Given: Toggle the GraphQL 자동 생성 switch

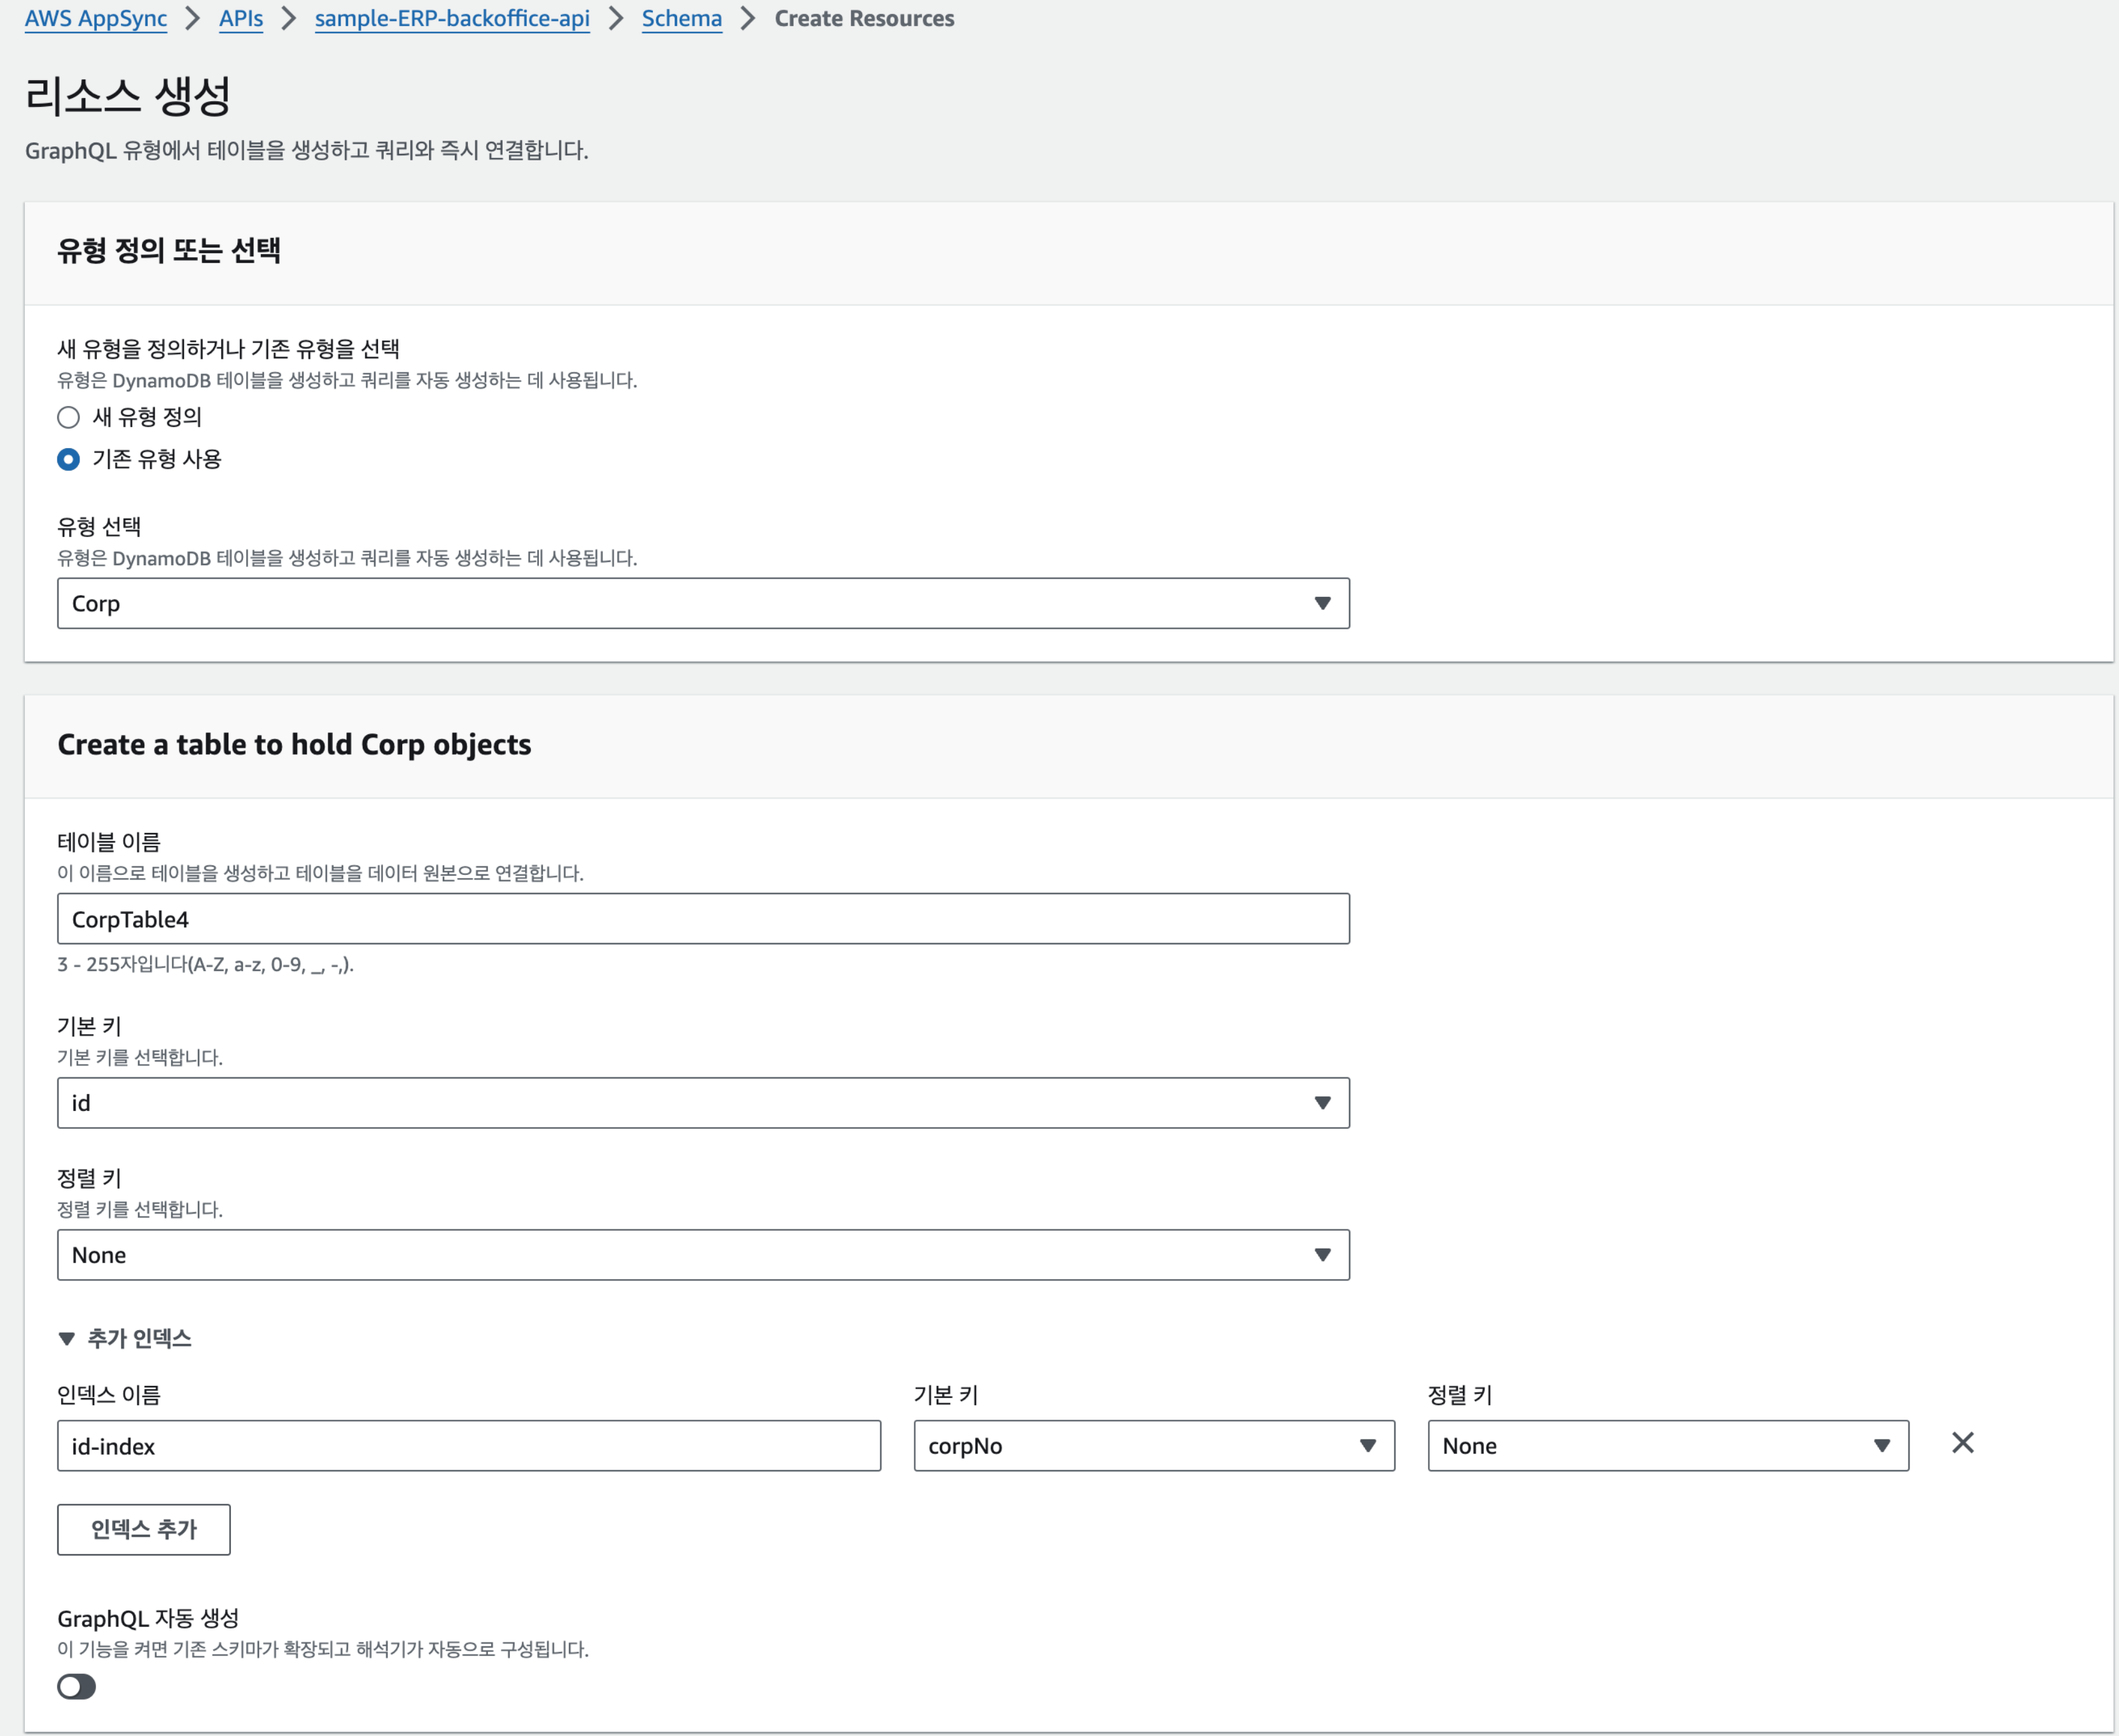Looking at the screenshot, I should 76,1687.
